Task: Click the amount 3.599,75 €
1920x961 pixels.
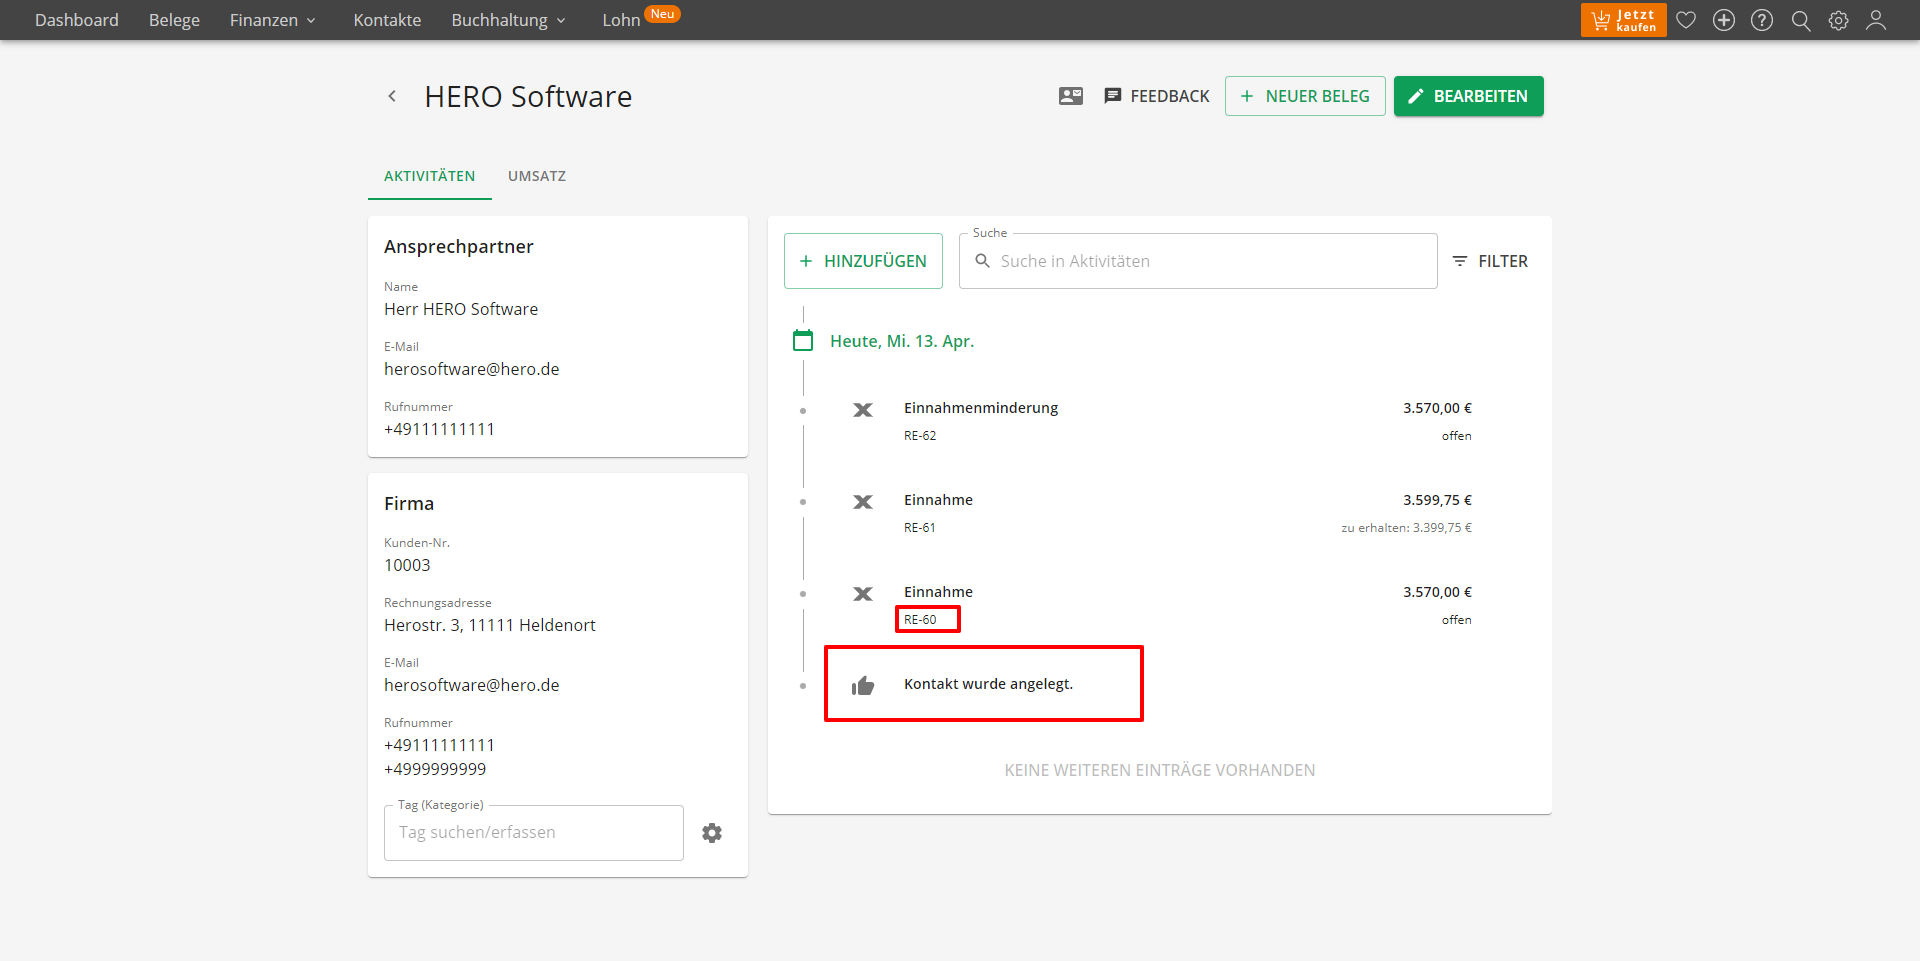Action: pos(1437,500)
